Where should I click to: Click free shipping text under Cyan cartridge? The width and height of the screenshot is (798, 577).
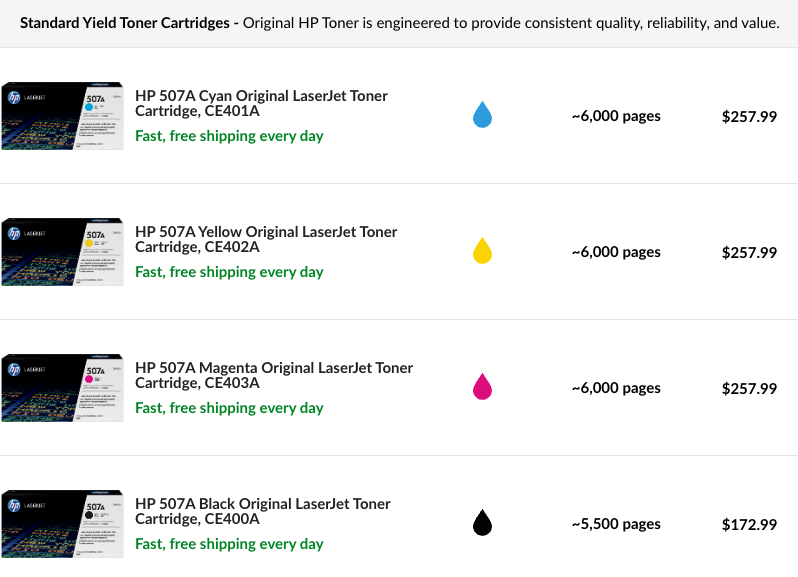pos(229,136)
